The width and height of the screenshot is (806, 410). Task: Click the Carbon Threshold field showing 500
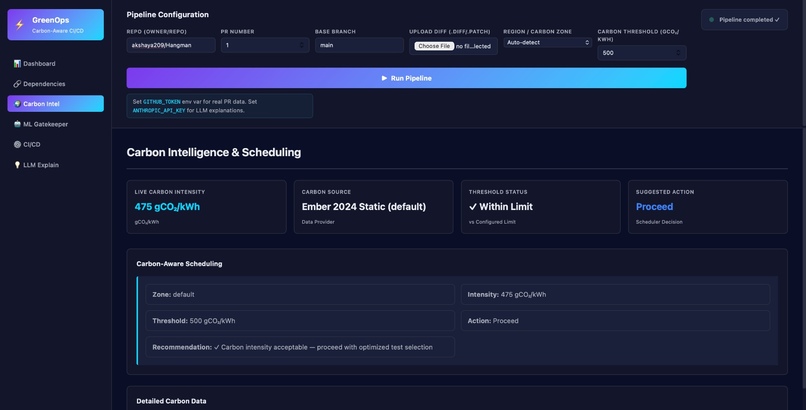[642, 53]
